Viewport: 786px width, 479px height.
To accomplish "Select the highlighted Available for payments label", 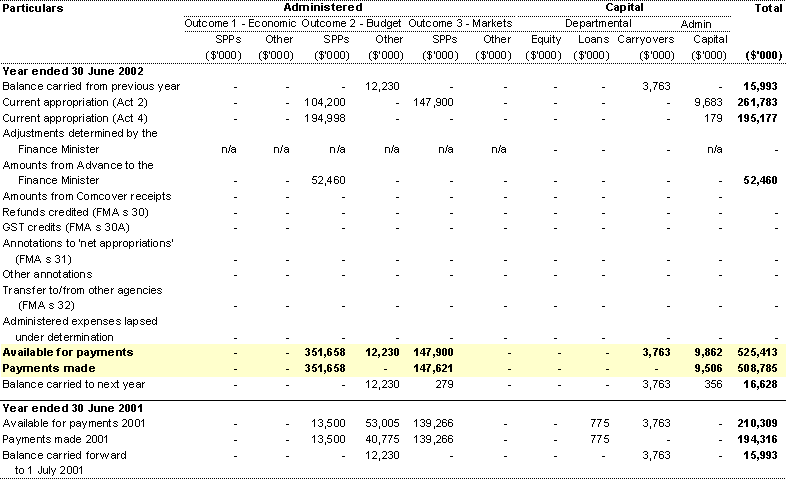I will point(68,353).
